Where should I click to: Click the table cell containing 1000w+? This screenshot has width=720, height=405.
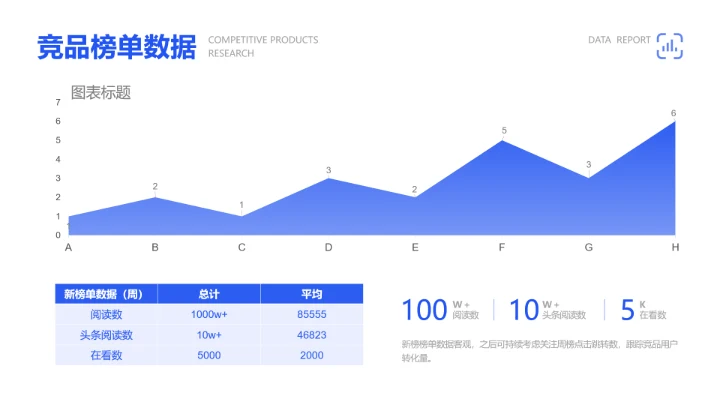tap(209, 315)
